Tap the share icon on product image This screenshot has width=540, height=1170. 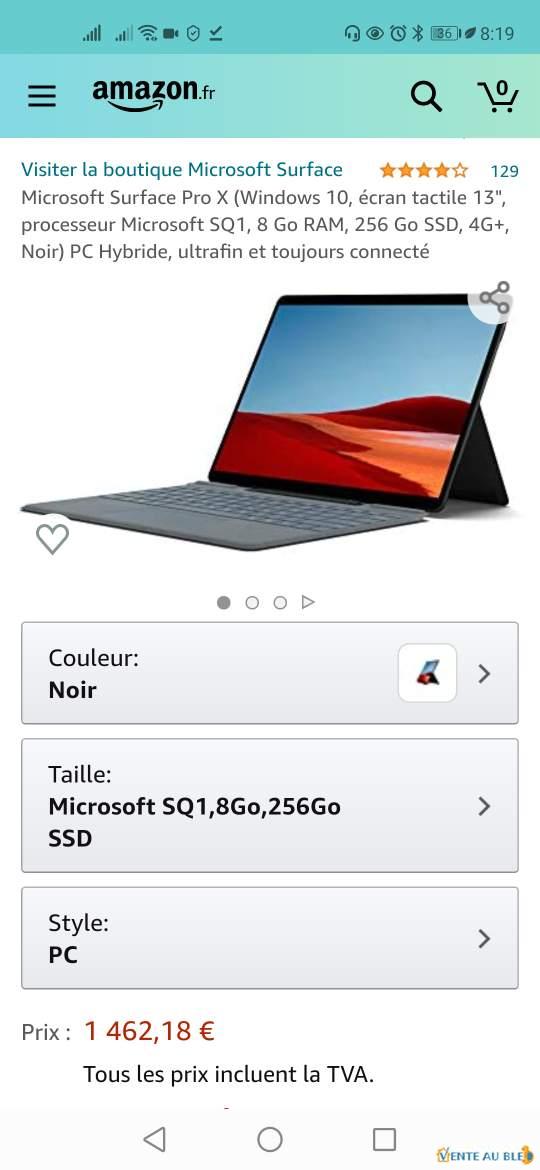click(x=495, y=298)
